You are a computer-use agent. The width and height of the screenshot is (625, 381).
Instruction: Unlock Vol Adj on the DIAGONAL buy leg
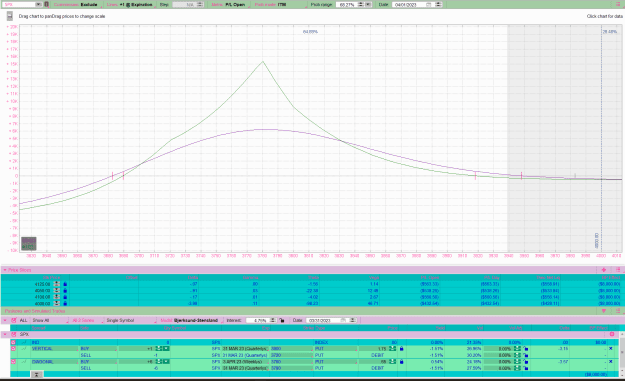(526, 362)
